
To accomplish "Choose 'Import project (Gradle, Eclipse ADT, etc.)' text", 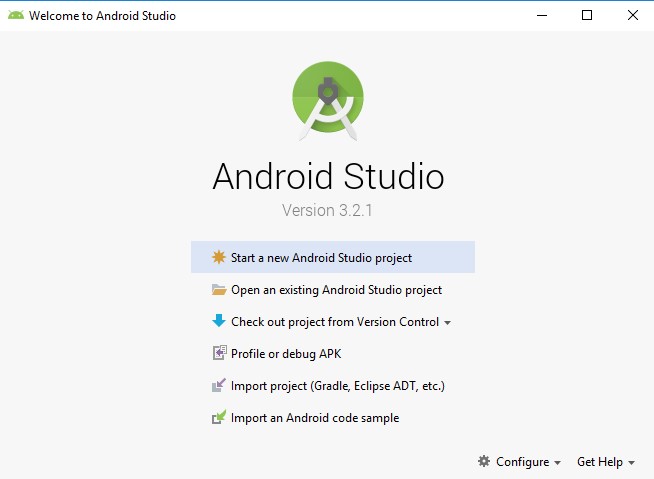I will tap(337, 386).
